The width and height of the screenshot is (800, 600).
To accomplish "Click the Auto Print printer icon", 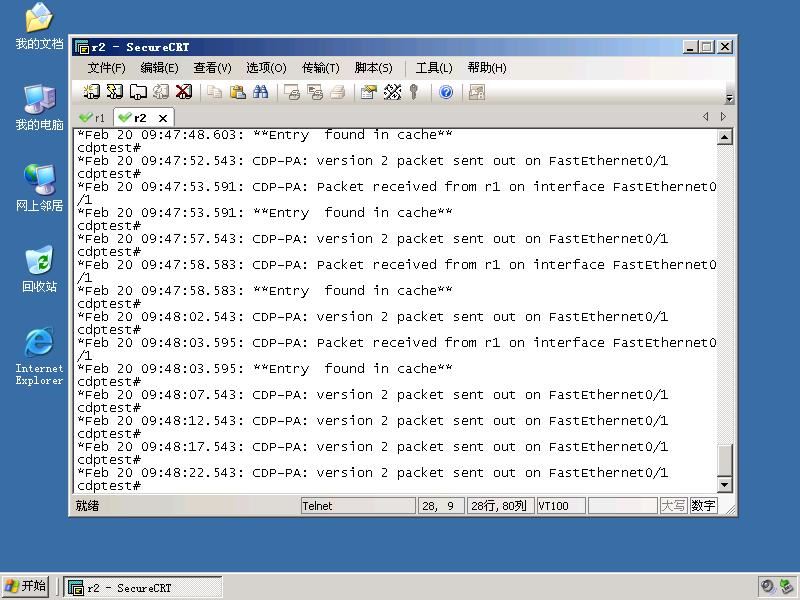I will [x=337, y=92].
